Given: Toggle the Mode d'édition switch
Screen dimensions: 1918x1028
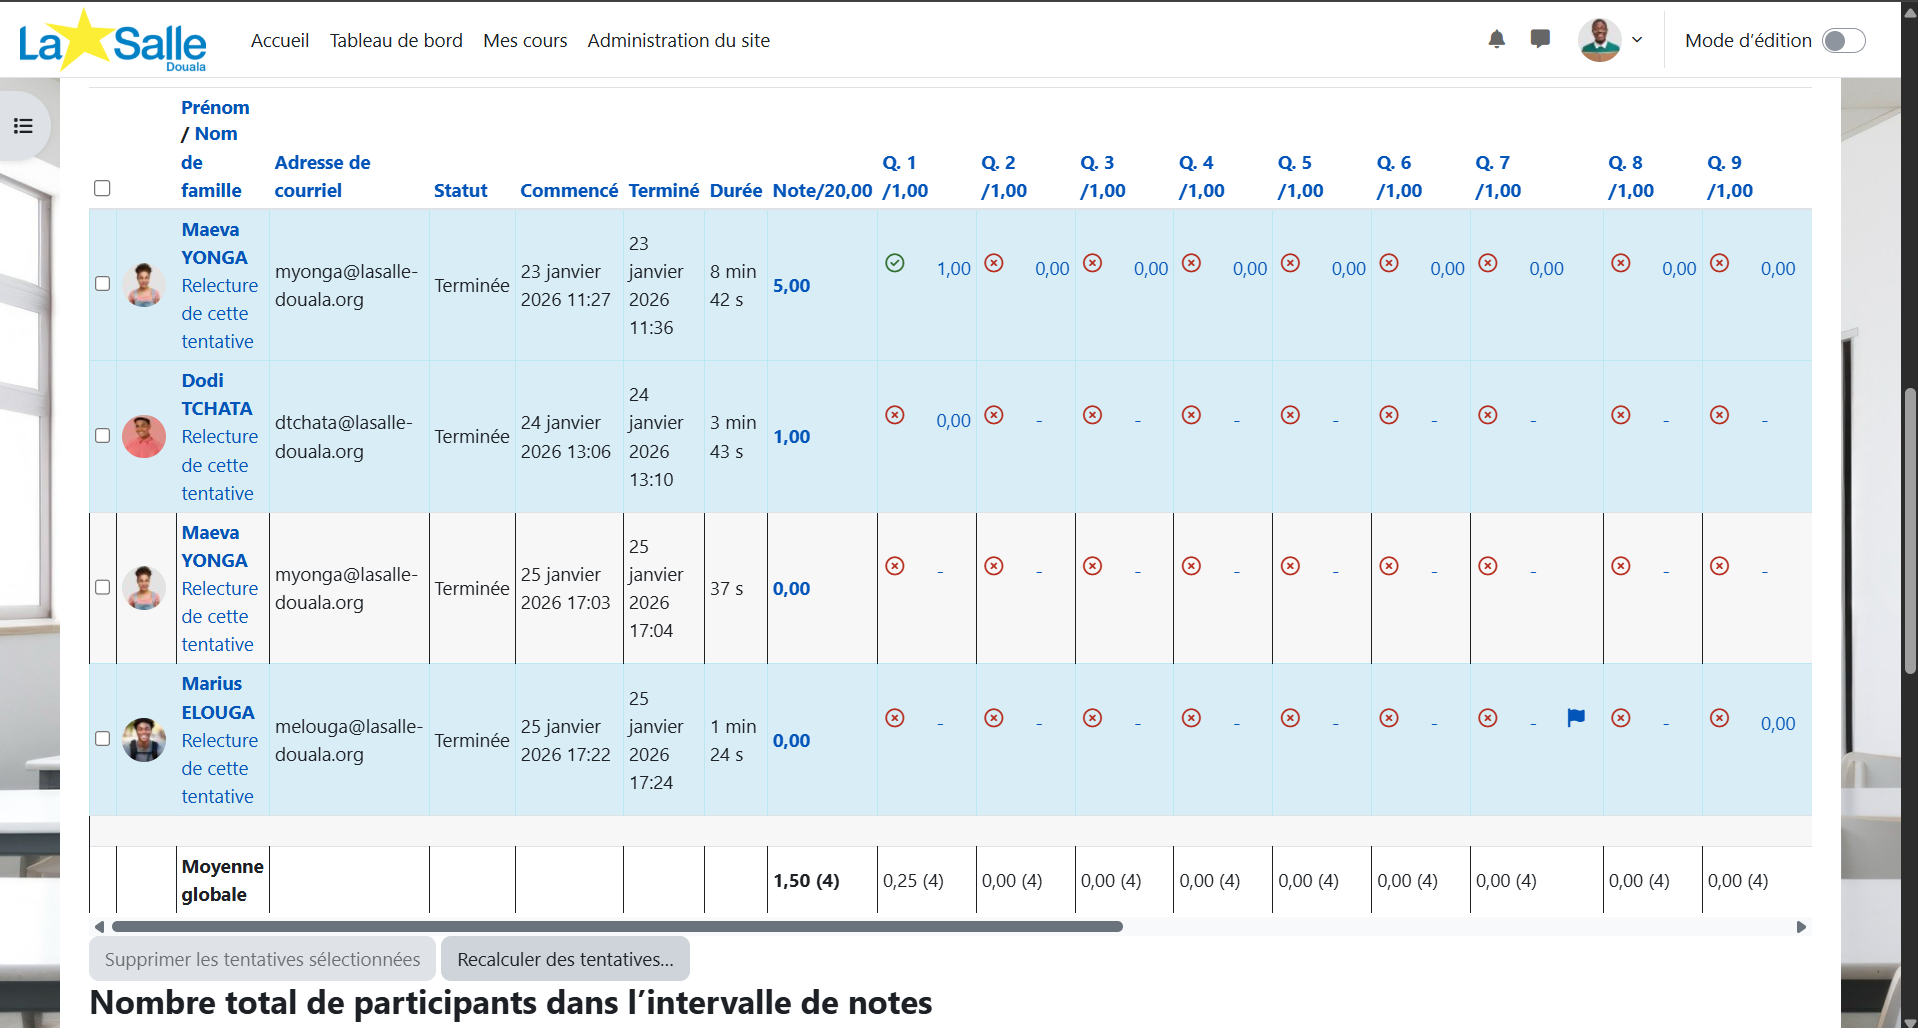Looking at the screenshot, I should pos(1843,41).
